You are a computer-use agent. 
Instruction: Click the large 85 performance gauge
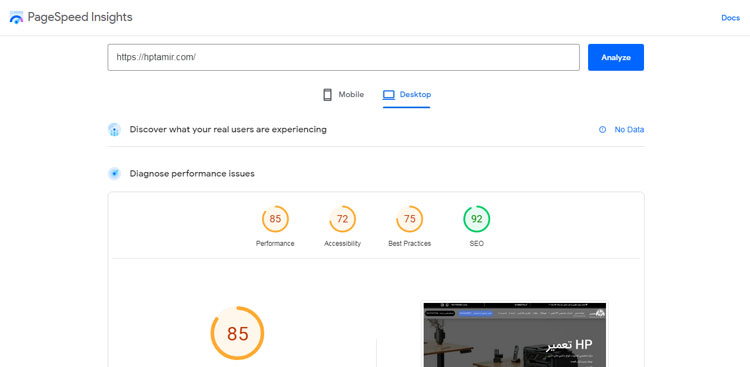pyautogui.click(x=237, y=333)
